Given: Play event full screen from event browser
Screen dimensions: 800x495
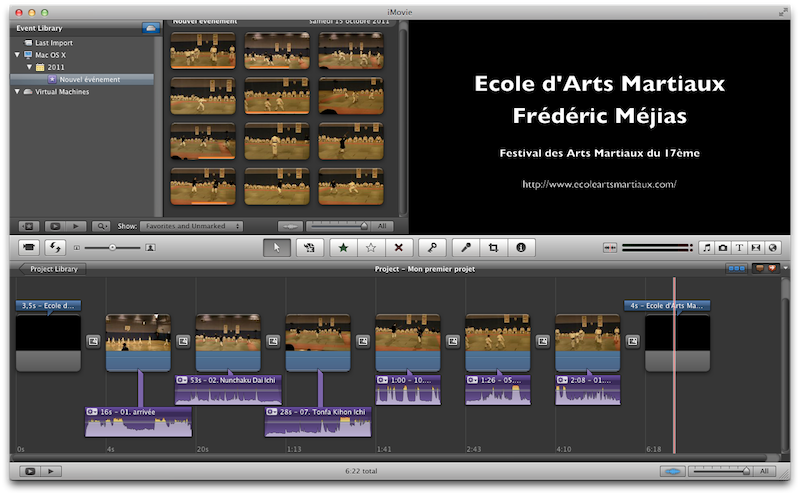Looking at the screenshot, I should 55,226.
